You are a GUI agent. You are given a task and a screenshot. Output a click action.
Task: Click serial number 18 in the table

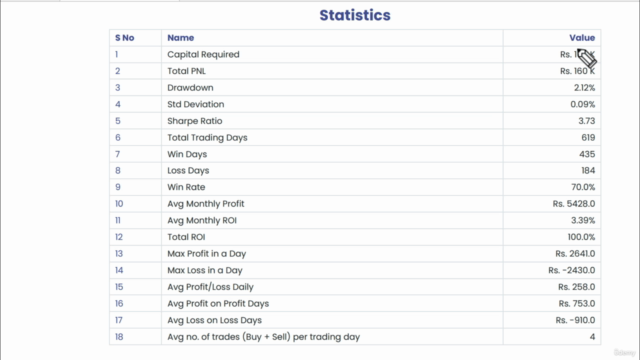[119, 337]
